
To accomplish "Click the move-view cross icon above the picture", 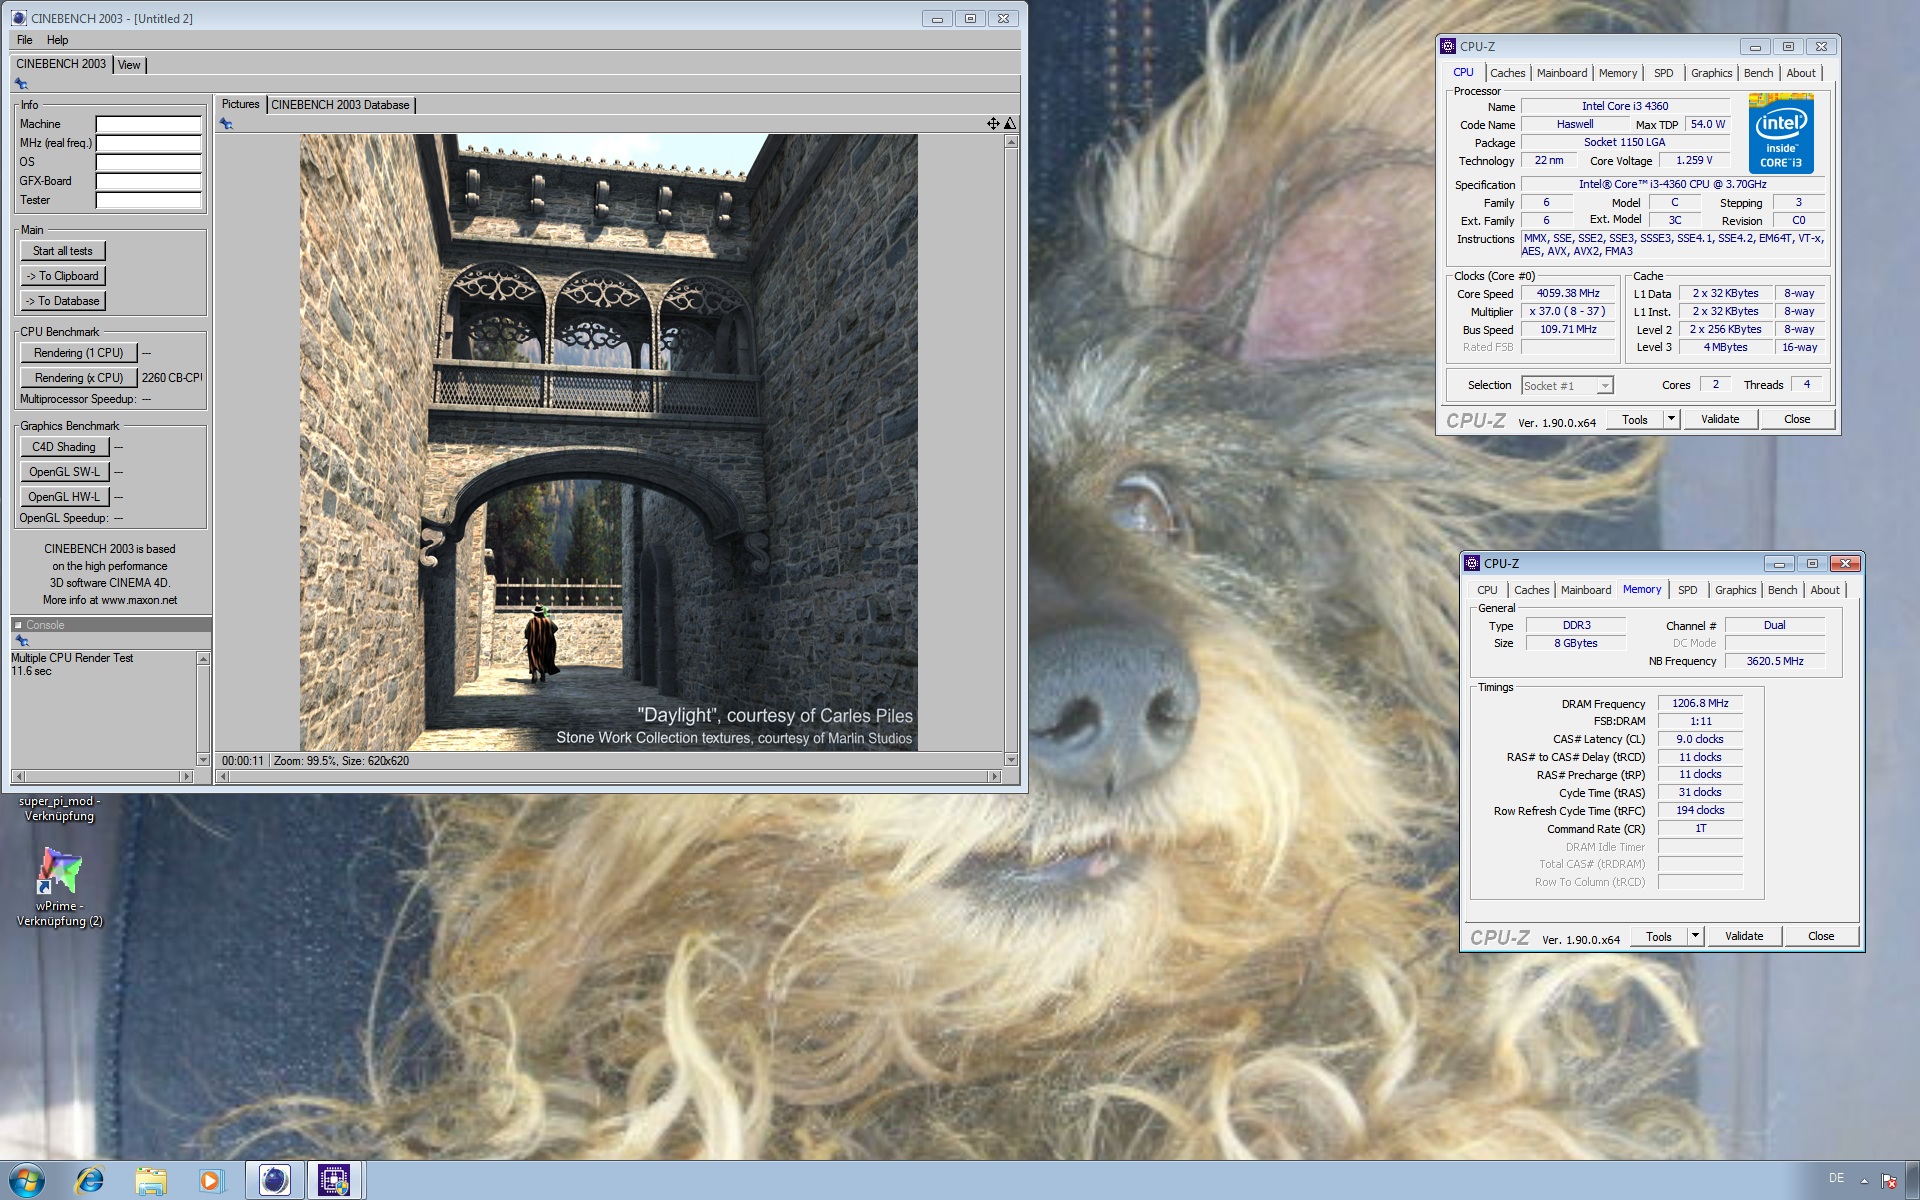I will [993, 123].
